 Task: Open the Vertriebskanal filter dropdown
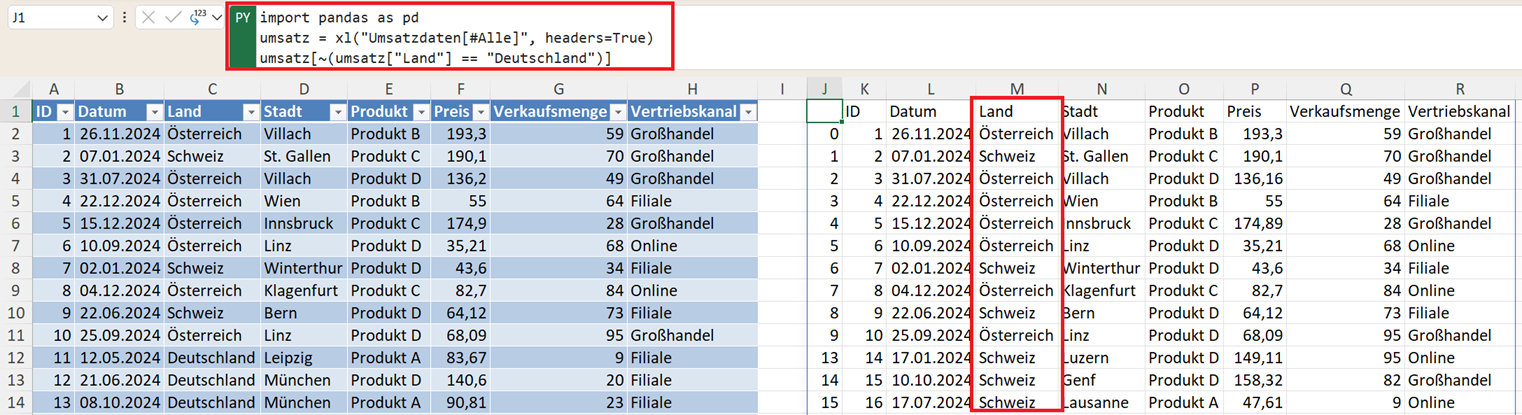pos(748,112)
